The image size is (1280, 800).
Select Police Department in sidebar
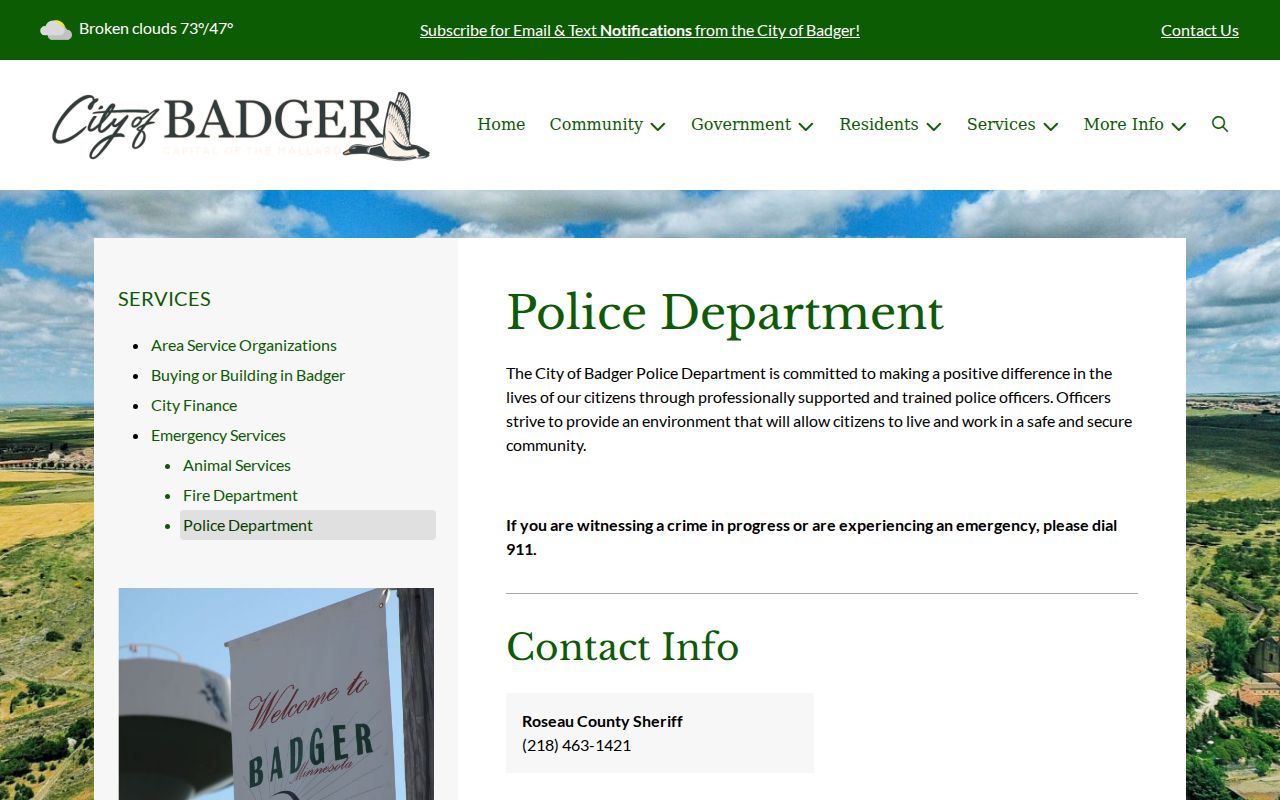point(308,525)
